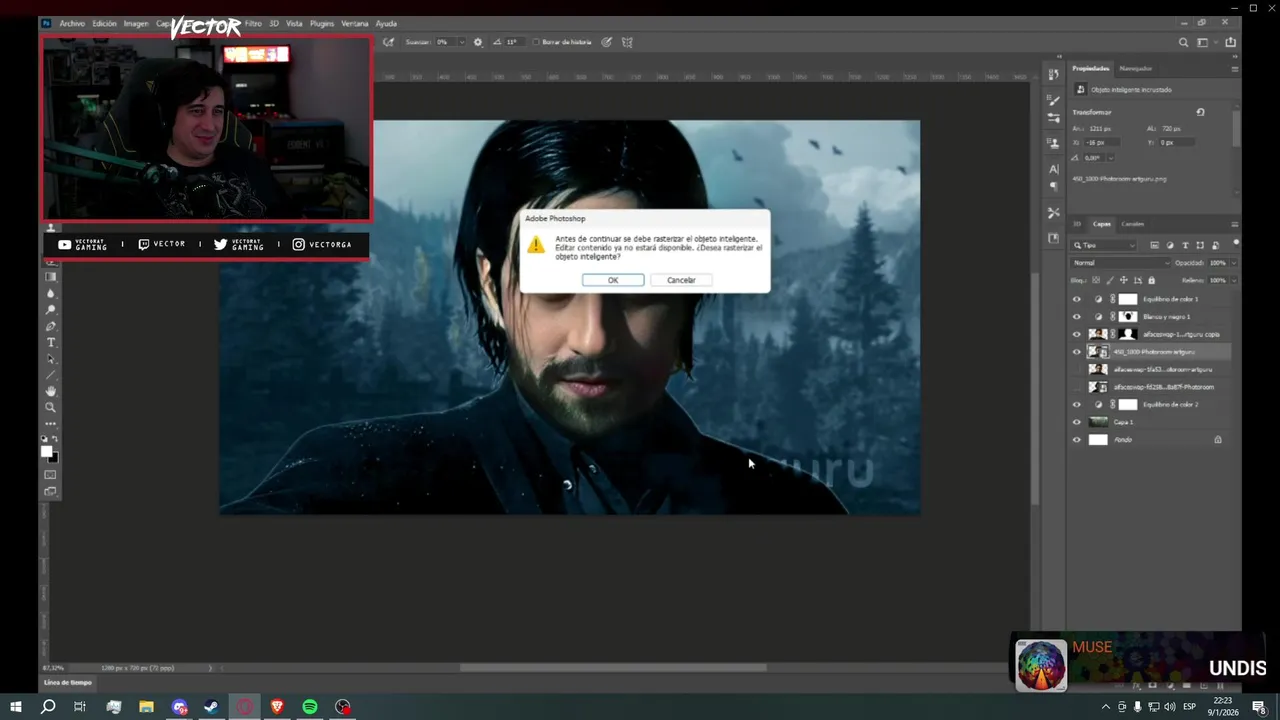This screenshot has height=720, width=1280.
Task: Open the Ventana menu
Action: pyautogui.click(x=354, y=23)
